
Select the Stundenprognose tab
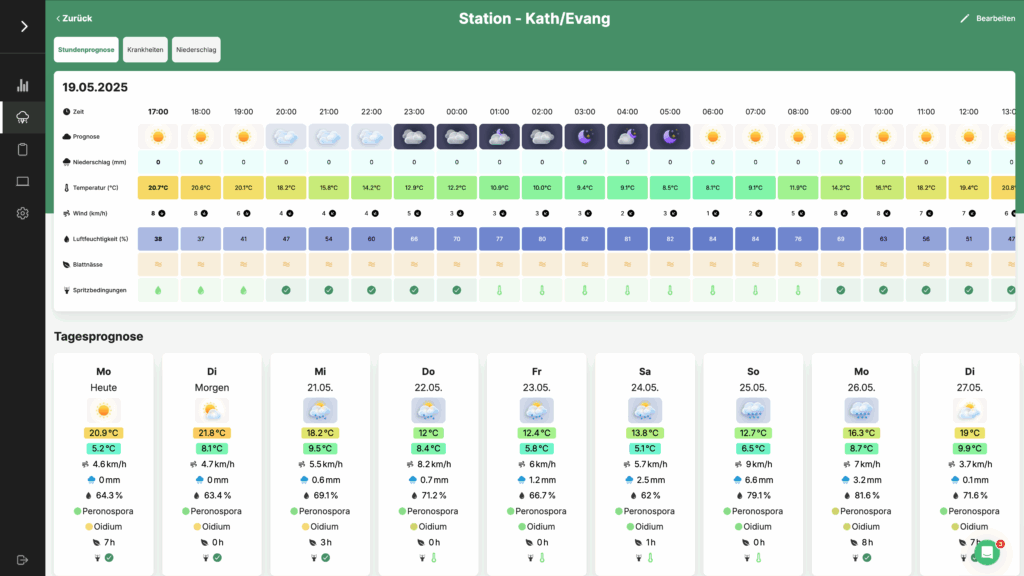[x=86, y=50]
